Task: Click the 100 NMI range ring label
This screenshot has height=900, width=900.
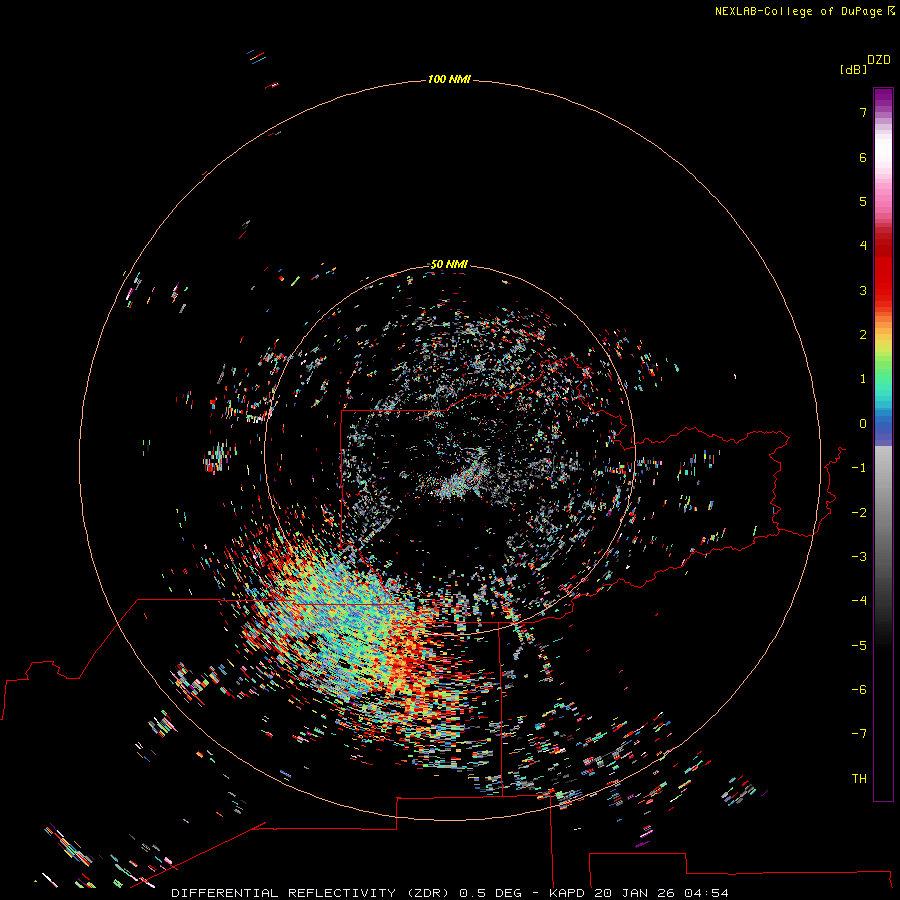Action: coord(449,79)
